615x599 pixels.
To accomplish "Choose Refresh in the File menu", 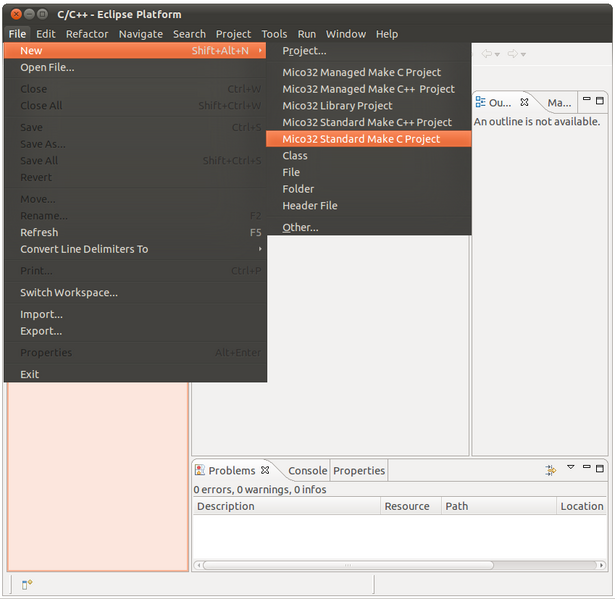I will click(x=135, y=233).
